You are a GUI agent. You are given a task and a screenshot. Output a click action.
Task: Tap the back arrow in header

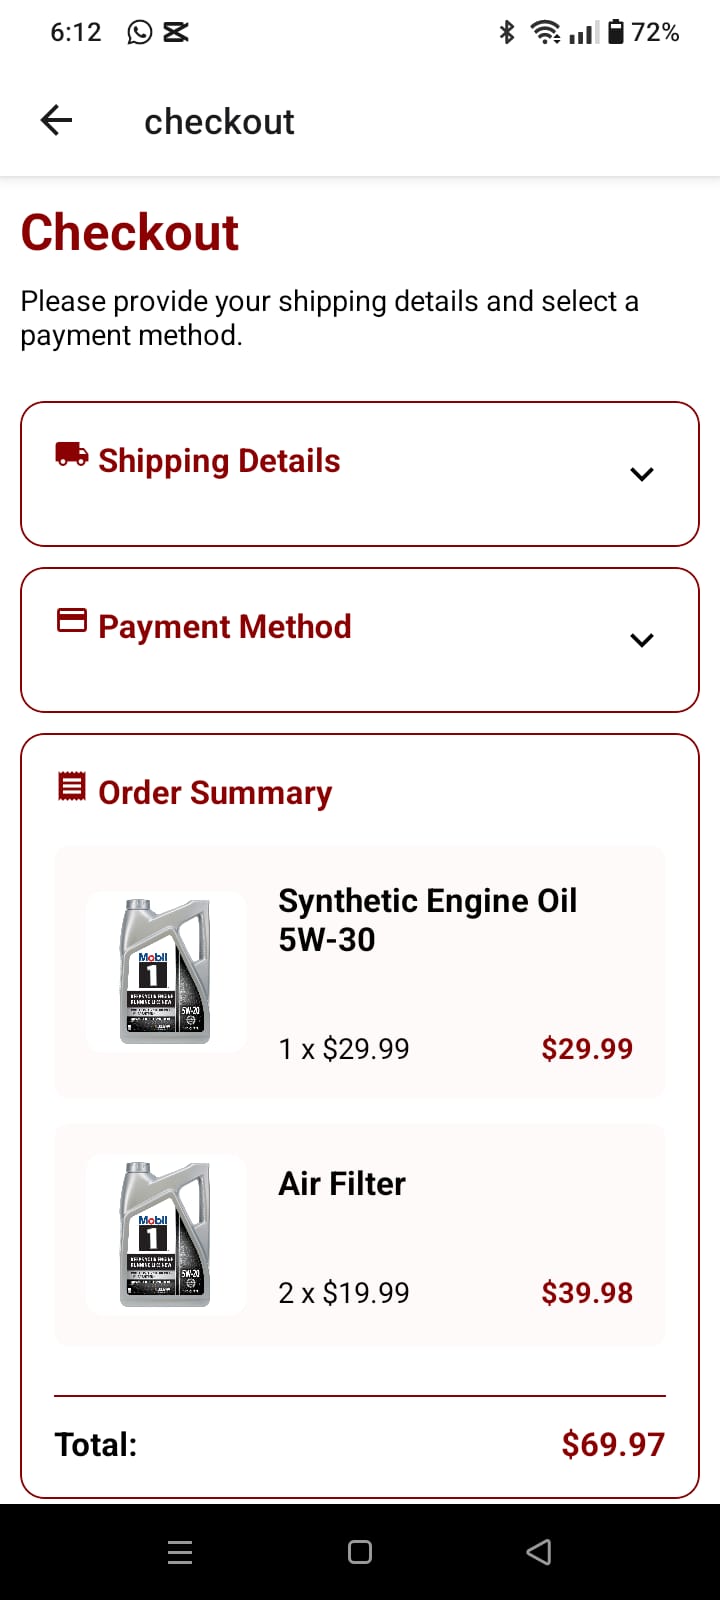(x=57, y=121)
